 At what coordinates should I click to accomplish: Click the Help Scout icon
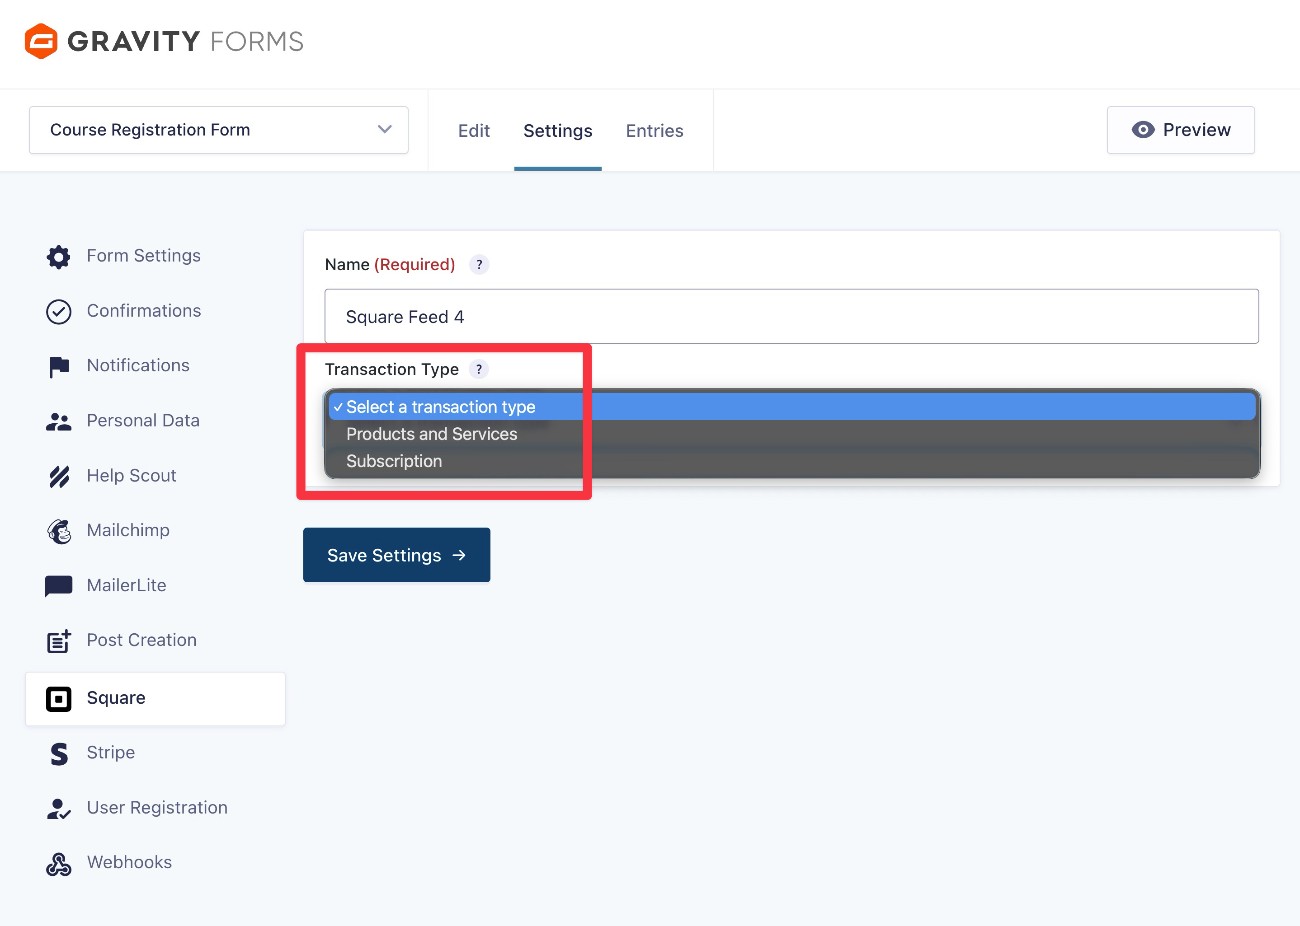58,475
